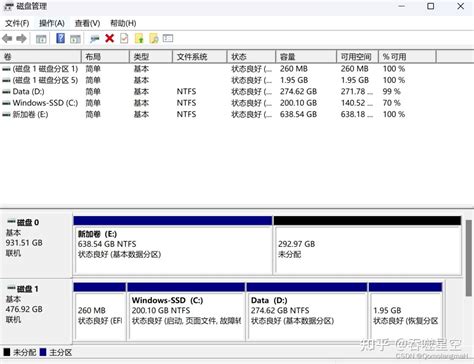Click the blue Help question-mark icon
474x364 pixels.
point(60,38)
